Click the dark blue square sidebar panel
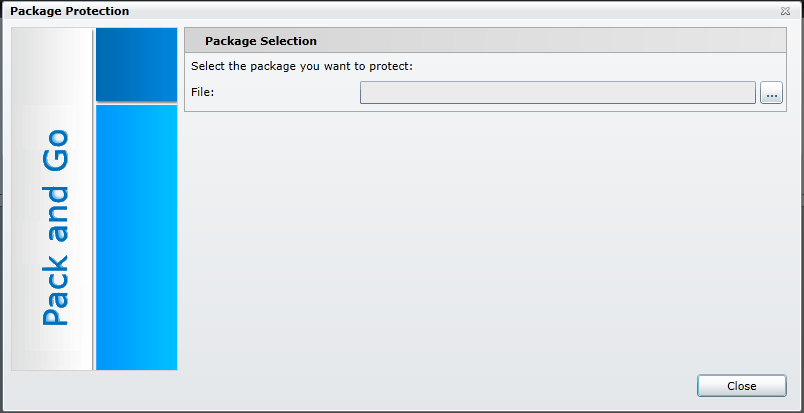 click(136, 64)
